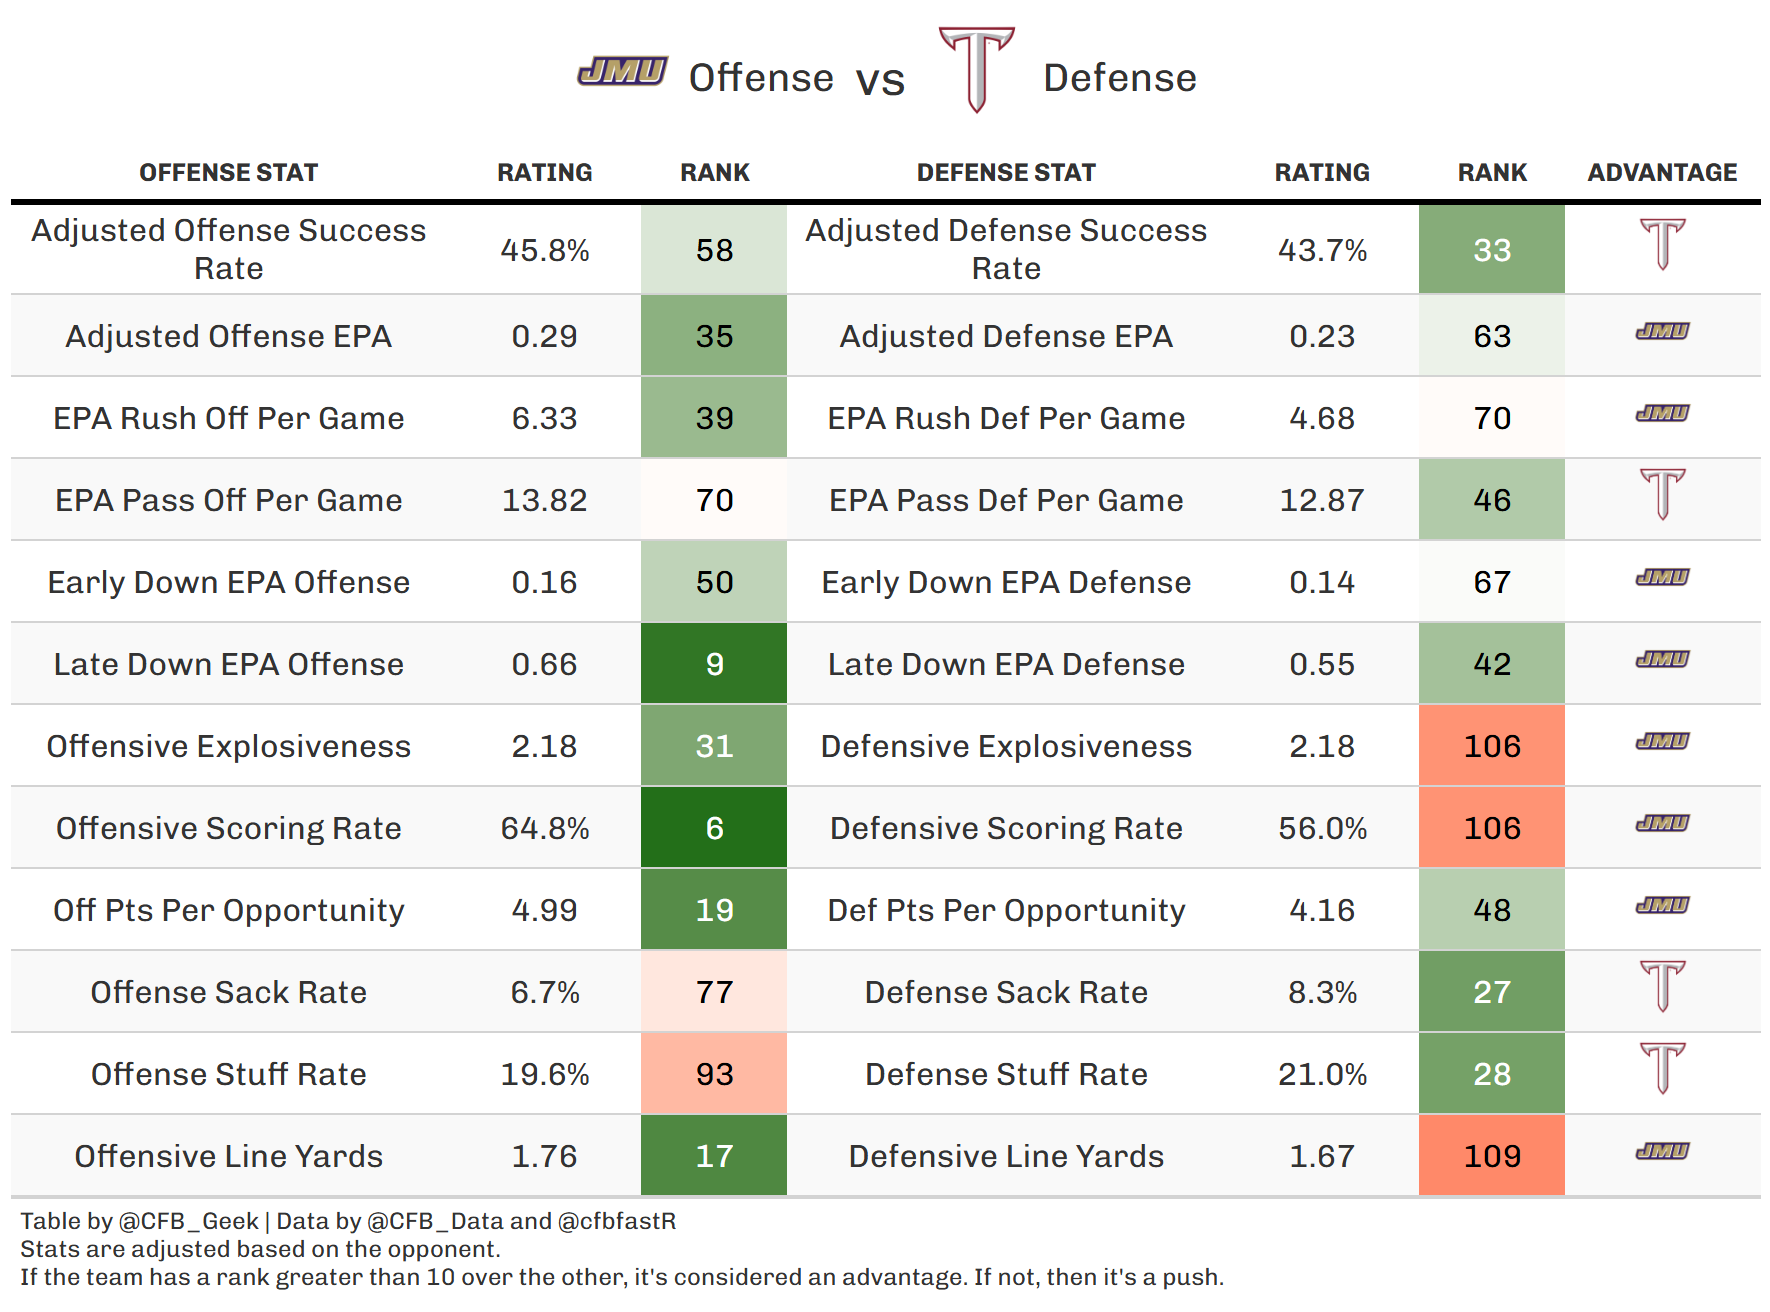The width and height of the screenshot is (1770, 1312).
Task: Click the JMU logo in the title
Action: click(622, 71)
